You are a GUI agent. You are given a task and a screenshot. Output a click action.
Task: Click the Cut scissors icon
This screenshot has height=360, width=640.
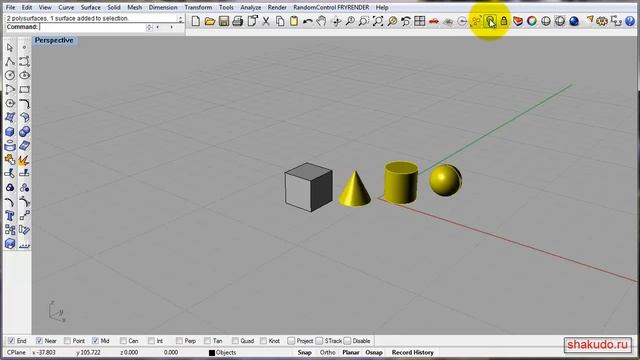(x=266, y=21)
